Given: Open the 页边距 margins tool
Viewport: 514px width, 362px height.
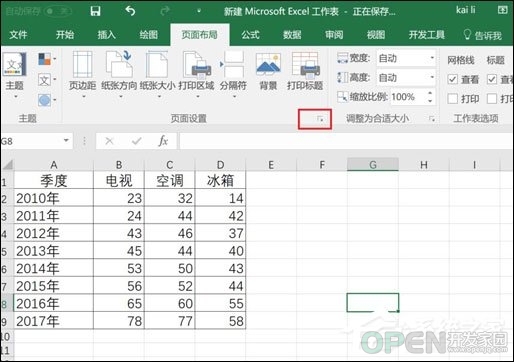Looking at the screenshot, I should [x=82, y=75].
